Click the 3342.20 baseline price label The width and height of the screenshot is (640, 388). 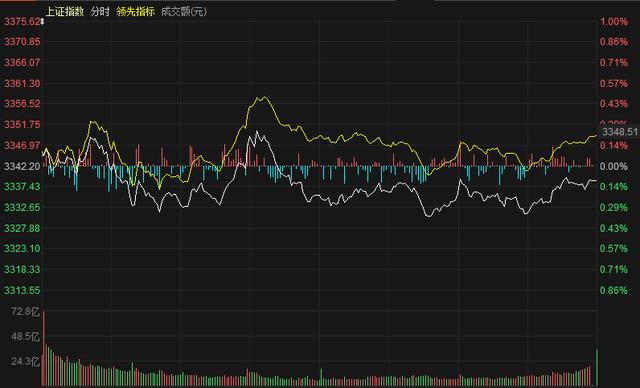[x=22, y=166]
